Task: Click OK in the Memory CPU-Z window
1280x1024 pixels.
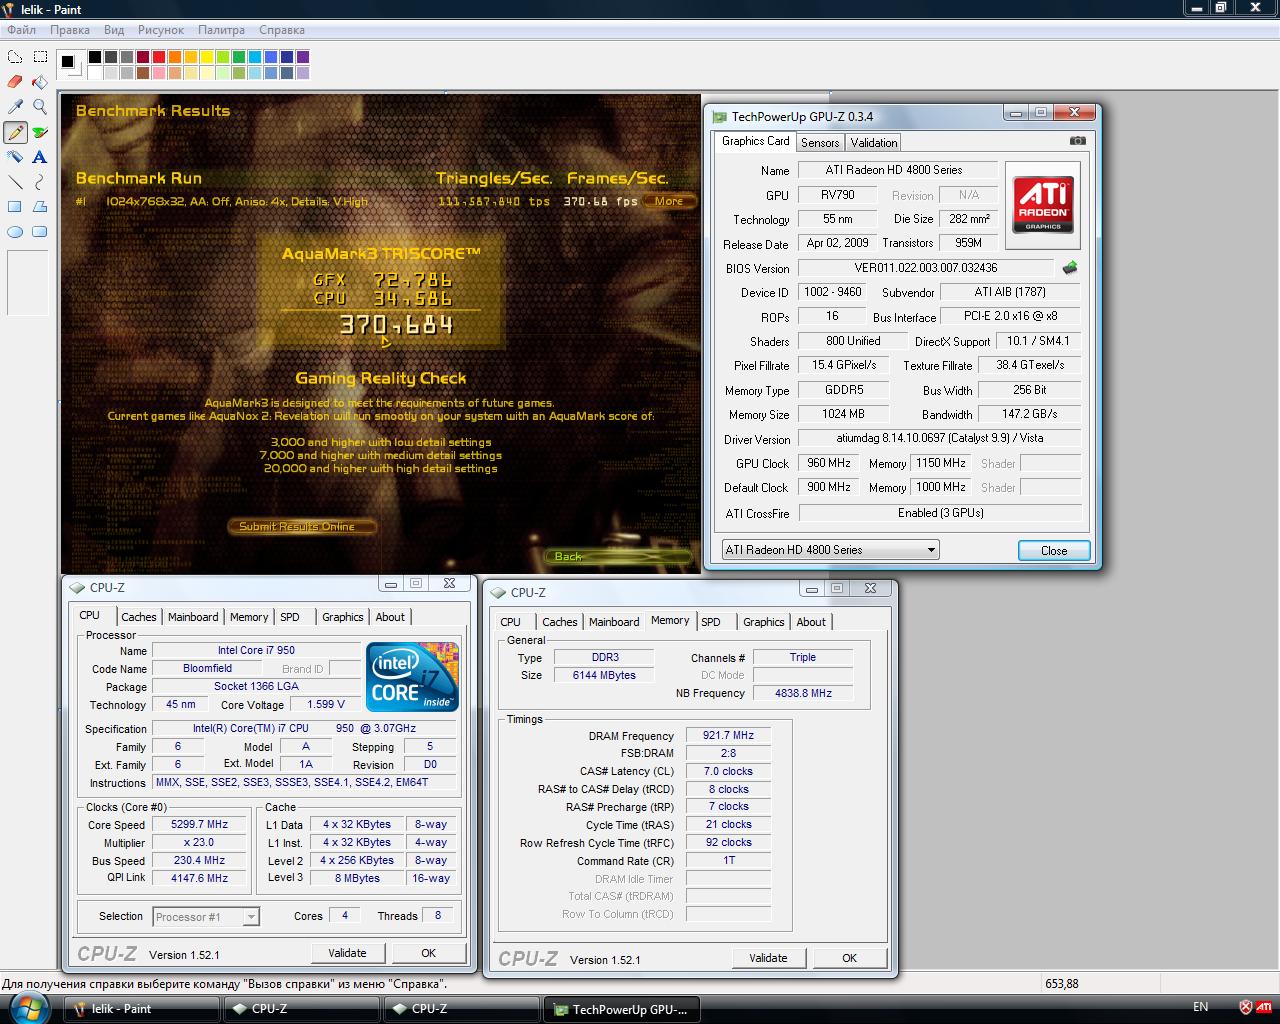Action: coord(849,958)
